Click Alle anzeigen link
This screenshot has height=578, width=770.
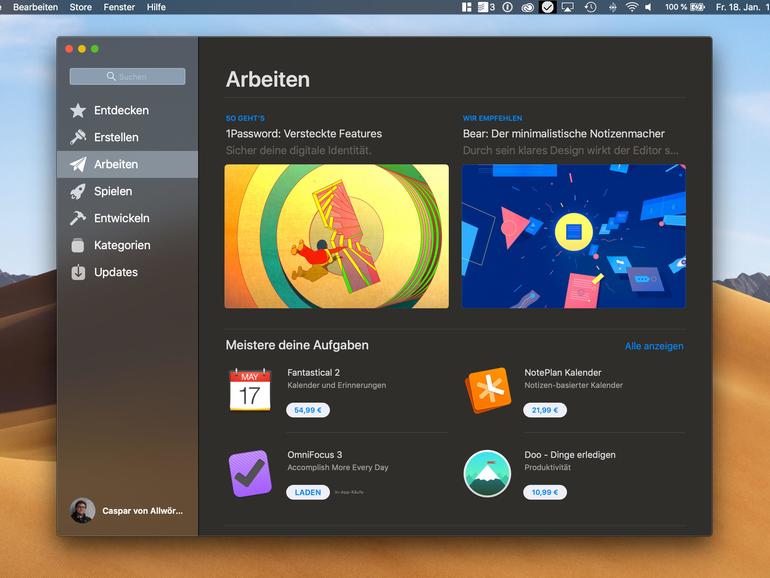[654, 346]
